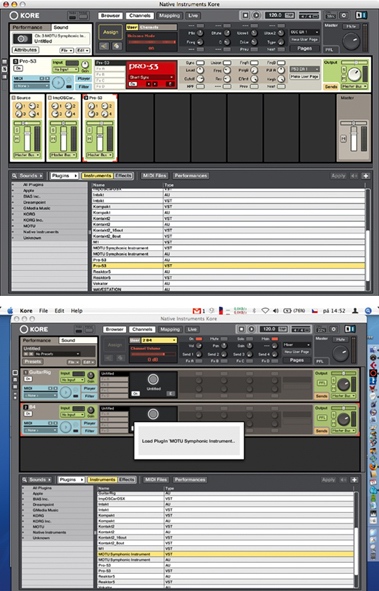
Task: Click the Attributes button
Action: click(26, 50)
